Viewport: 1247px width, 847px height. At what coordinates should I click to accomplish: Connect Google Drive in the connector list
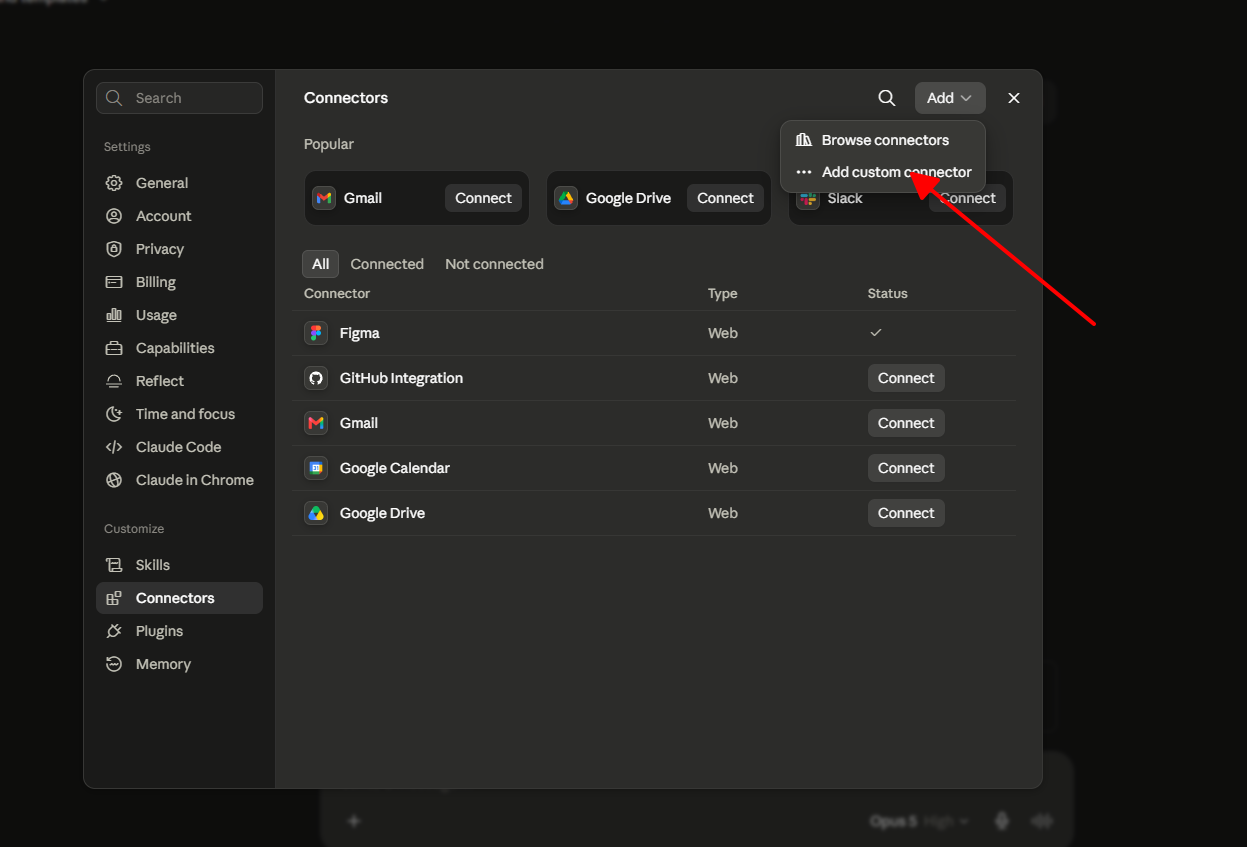point(906,513)
